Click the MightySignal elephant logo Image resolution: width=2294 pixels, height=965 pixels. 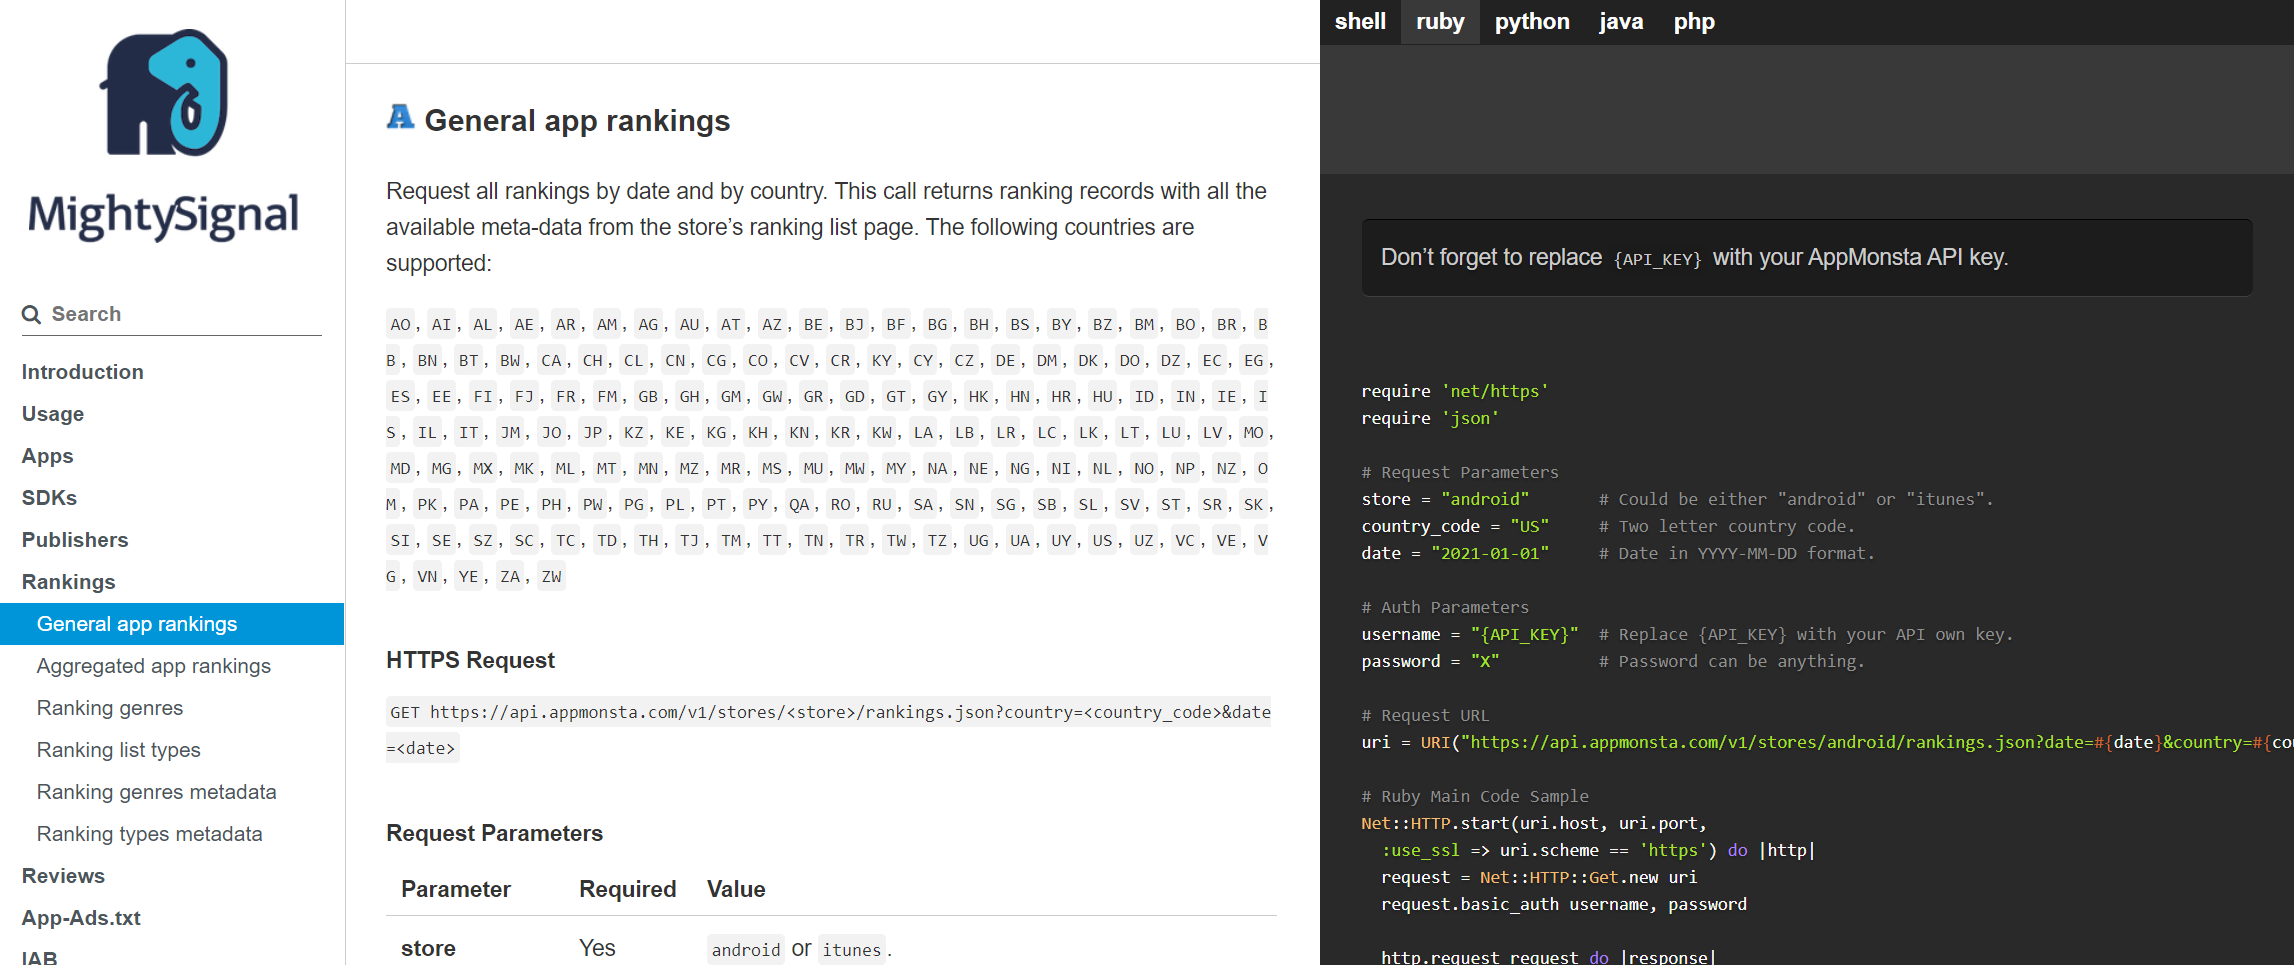click(x=164, y=92)
